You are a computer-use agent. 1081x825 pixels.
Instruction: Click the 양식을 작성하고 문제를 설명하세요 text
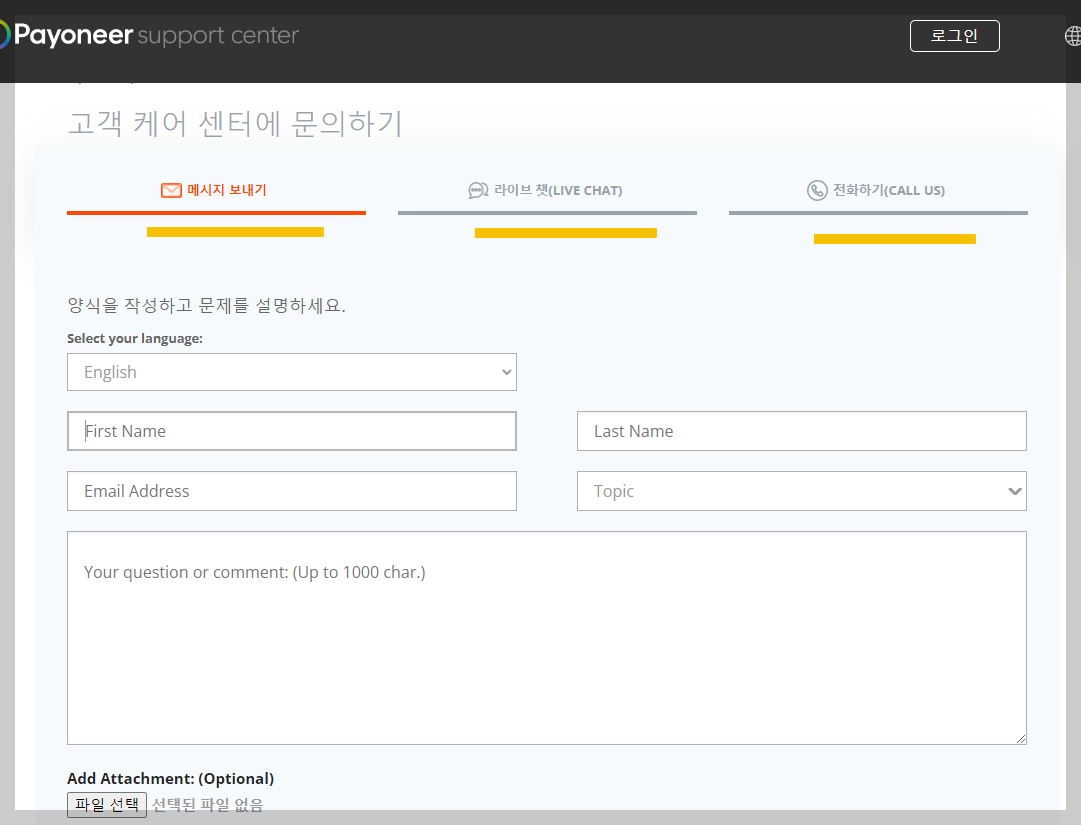click(x=206, y=305)
